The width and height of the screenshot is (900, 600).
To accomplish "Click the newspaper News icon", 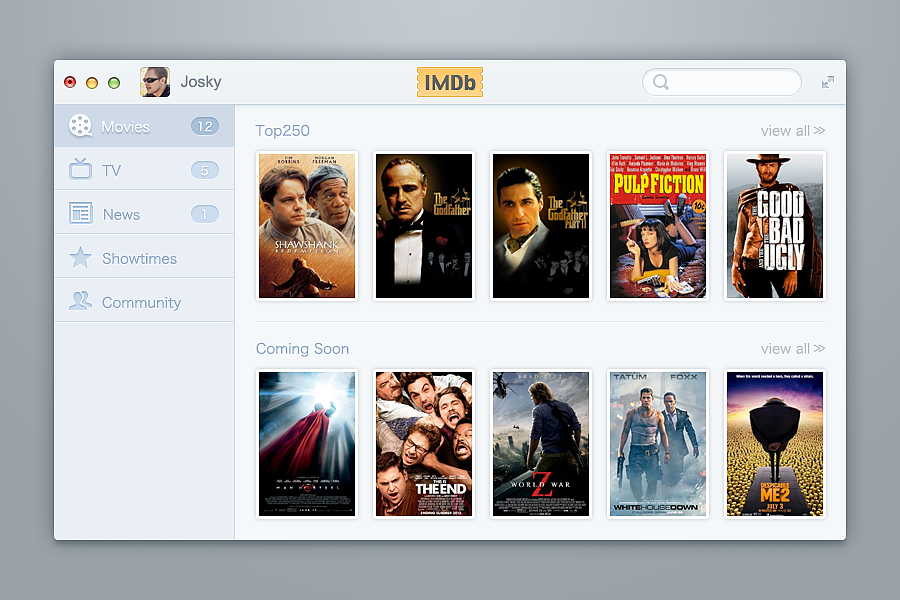I will pos(80,213).
